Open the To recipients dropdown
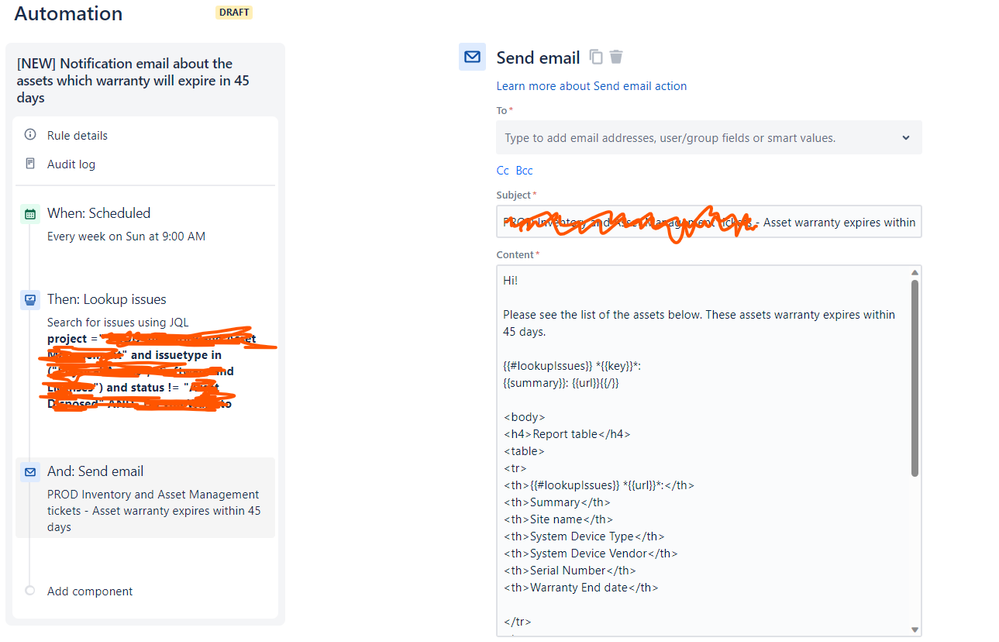 point(905,137)
